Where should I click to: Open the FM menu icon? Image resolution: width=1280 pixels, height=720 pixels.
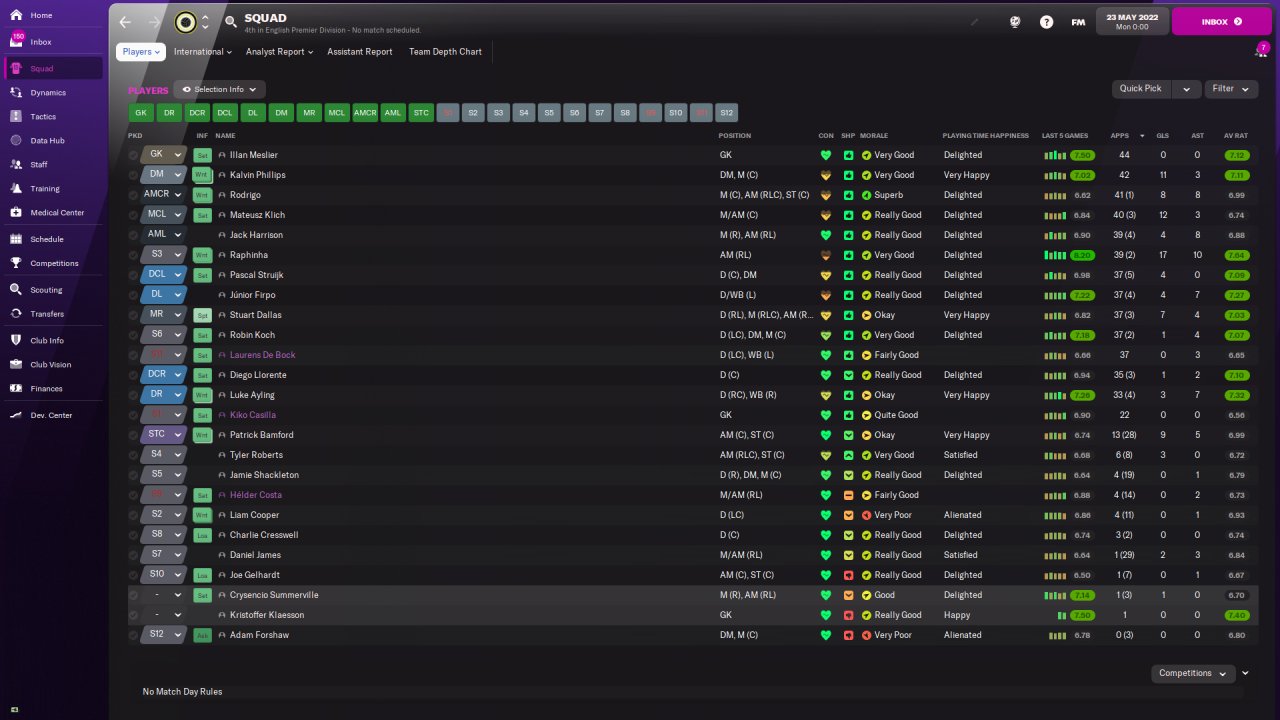click(1078, 22)
